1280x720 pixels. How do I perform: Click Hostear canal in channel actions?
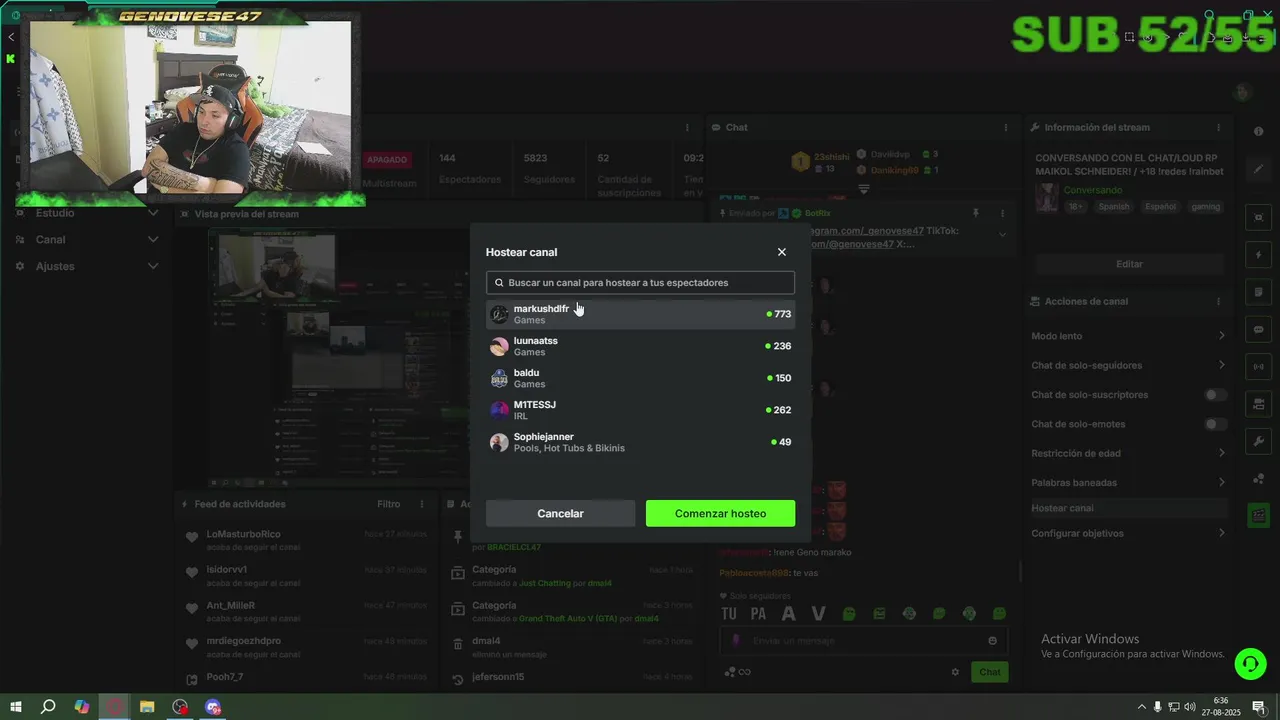point(1128,508)
